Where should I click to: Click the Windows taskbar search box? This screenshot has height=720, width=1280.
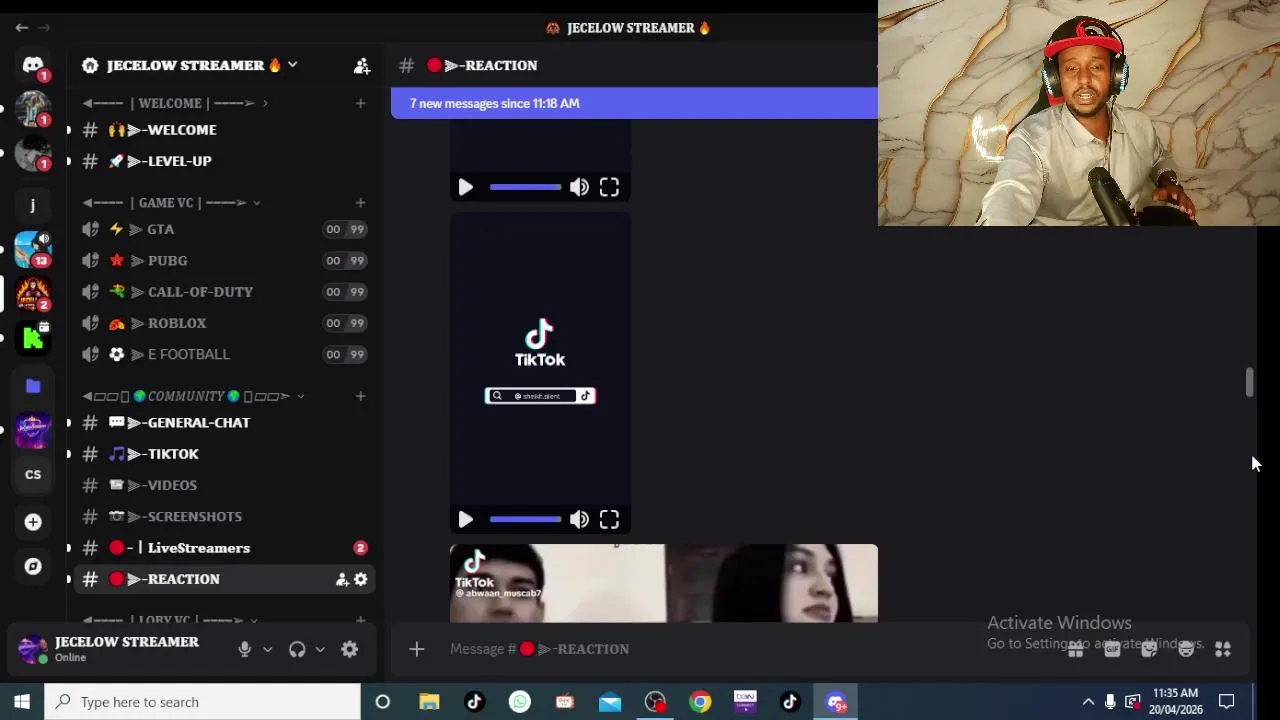coord(203,702)
